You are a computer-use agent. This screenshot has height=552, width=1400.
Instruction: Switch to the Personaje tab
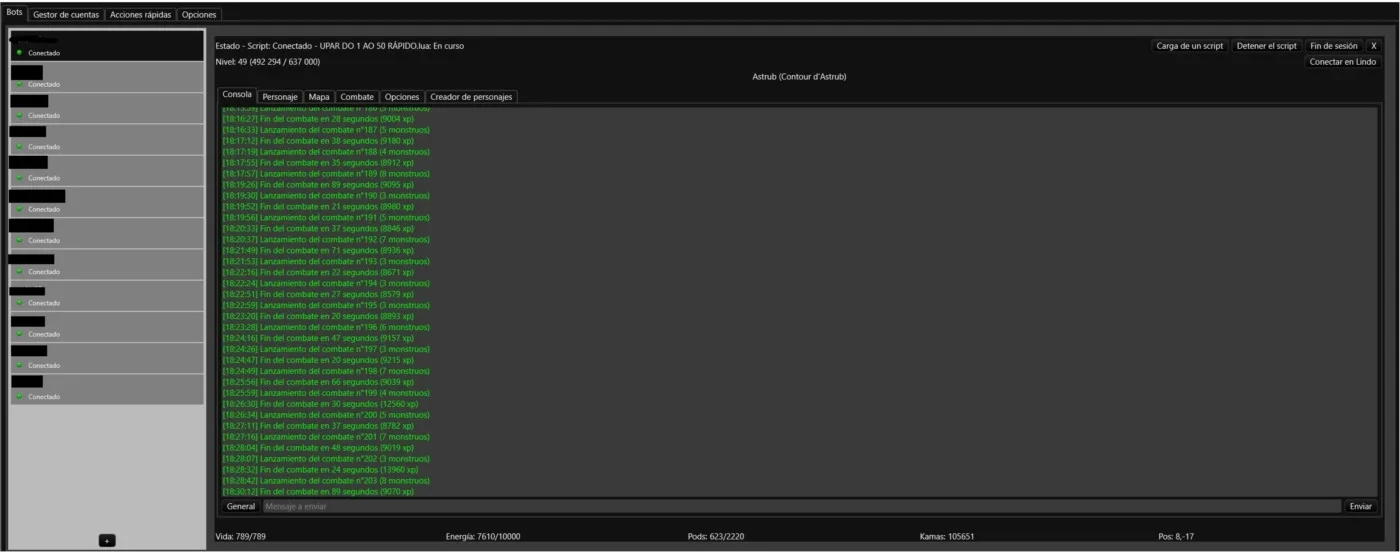click(x=280, y=97)
